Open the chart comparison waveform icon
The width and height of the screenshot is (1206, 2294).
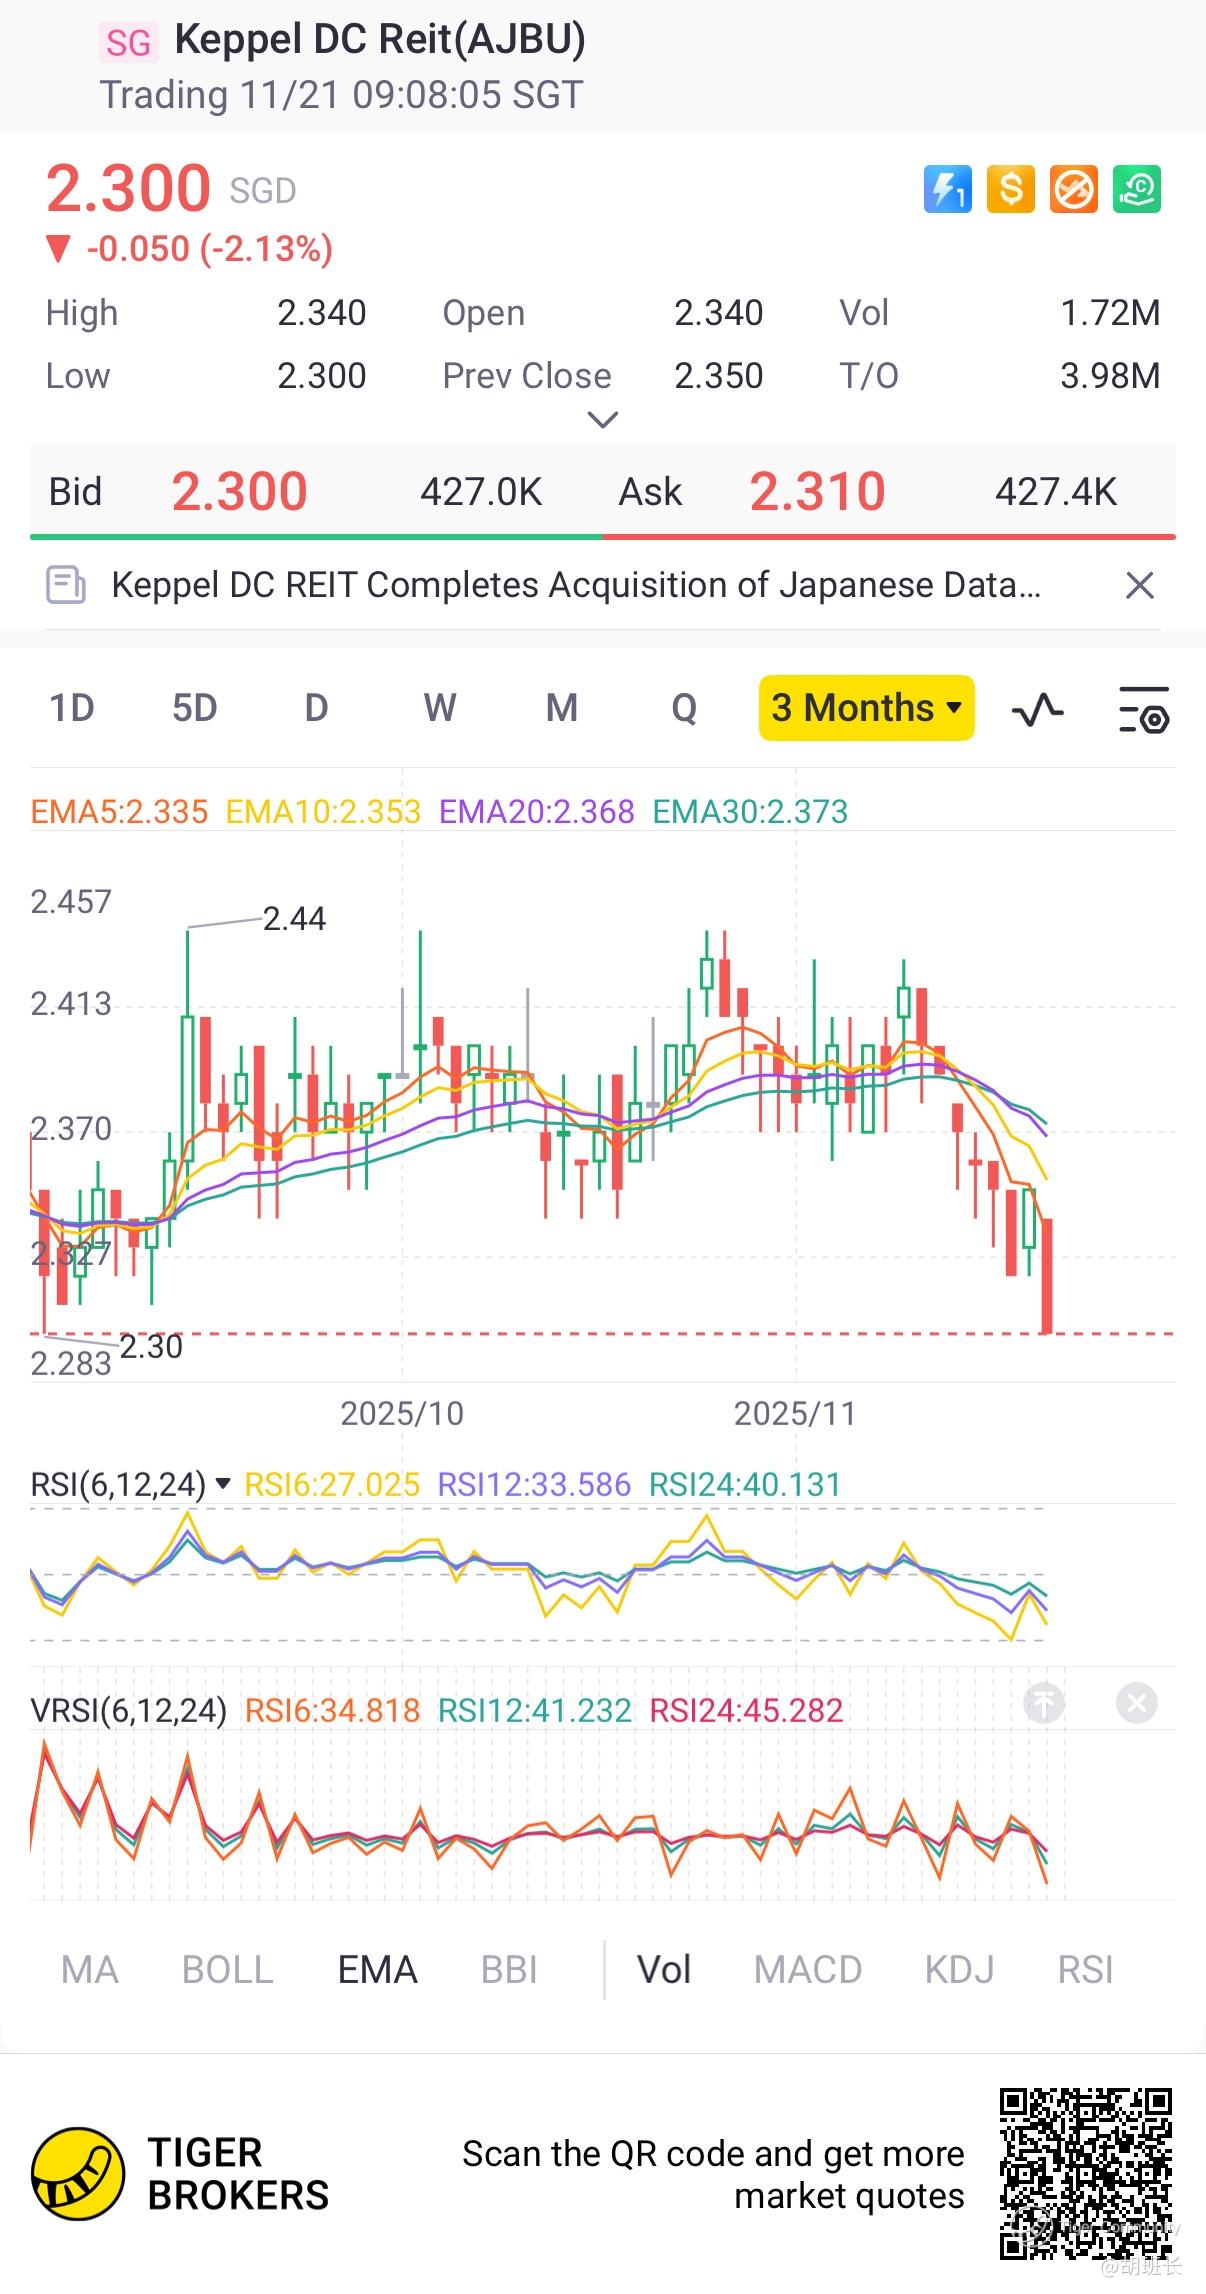1038,709
